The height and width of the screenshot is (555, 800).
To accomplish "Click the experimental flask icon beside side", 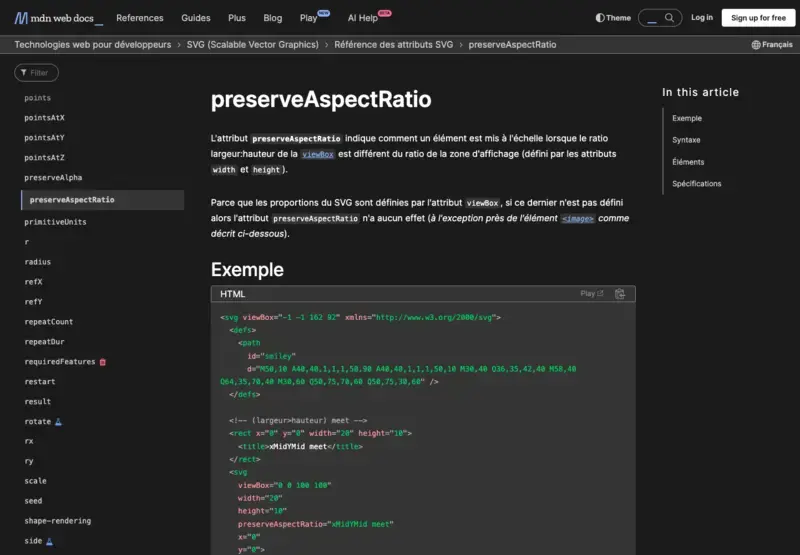I will click(x=49, y=541).
